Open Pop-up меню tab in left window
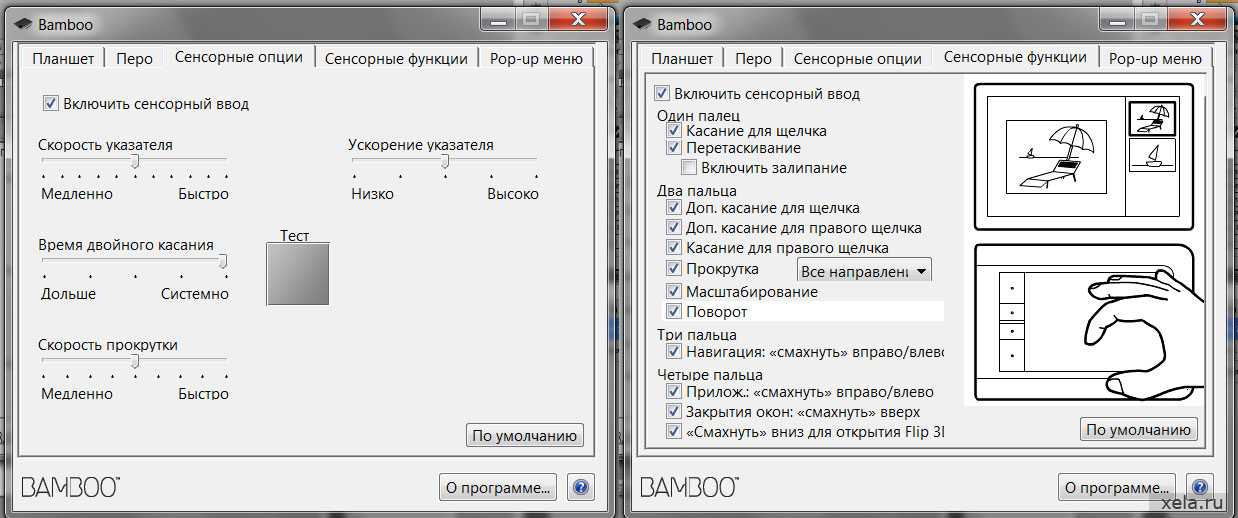The image size is (1238, 518). pos(536,59)
